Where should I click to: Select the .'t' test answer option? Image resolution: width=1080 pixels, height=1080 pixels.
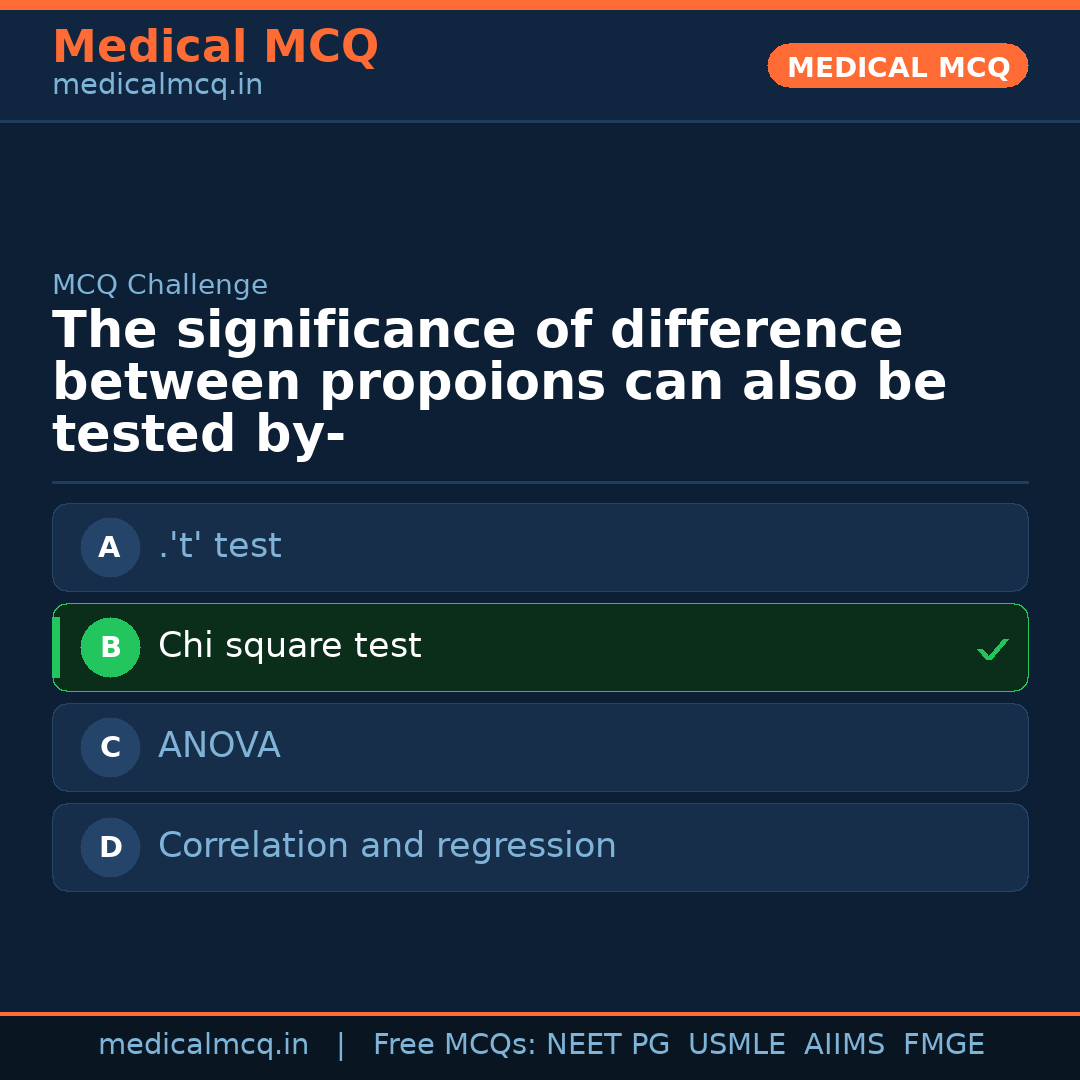(x=540, y=547)
